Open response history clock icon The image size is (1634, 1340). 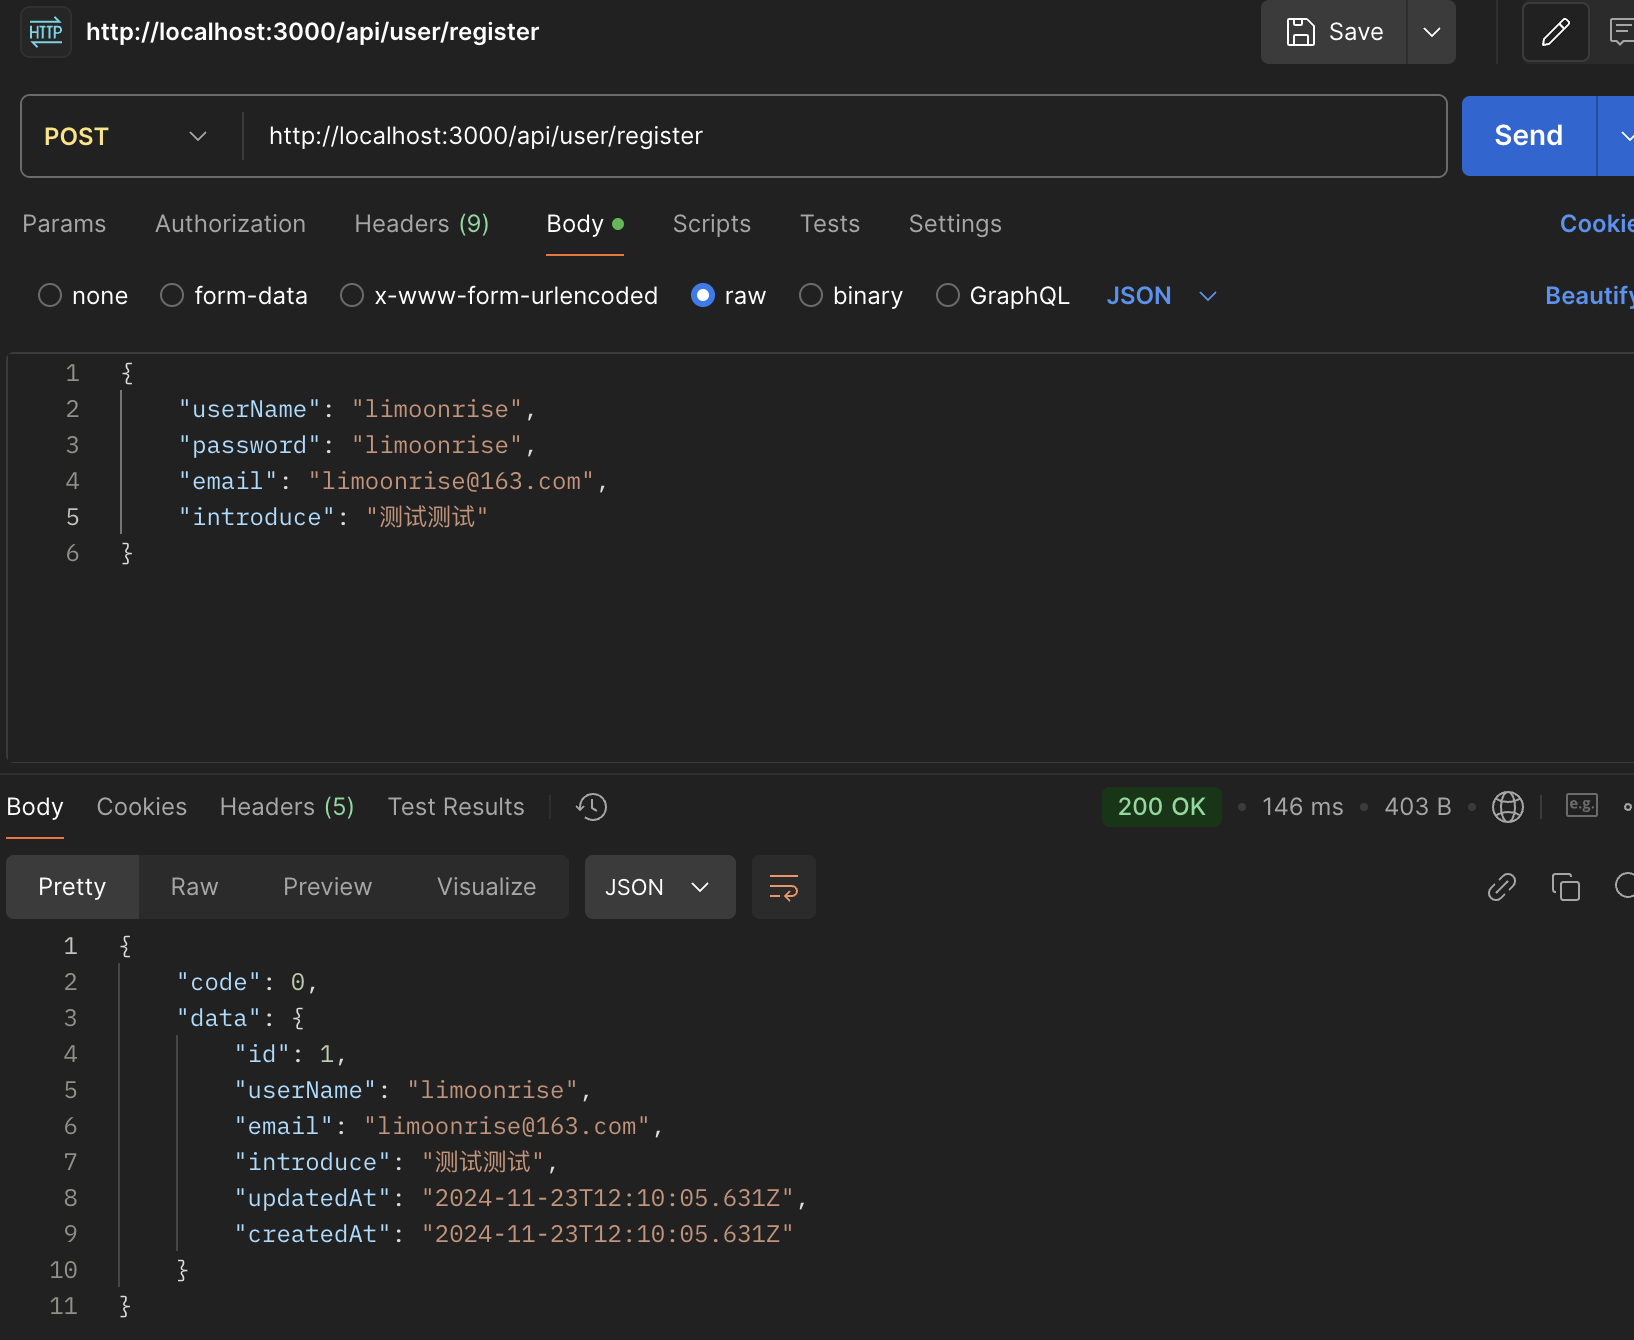(x=592, y=807)
